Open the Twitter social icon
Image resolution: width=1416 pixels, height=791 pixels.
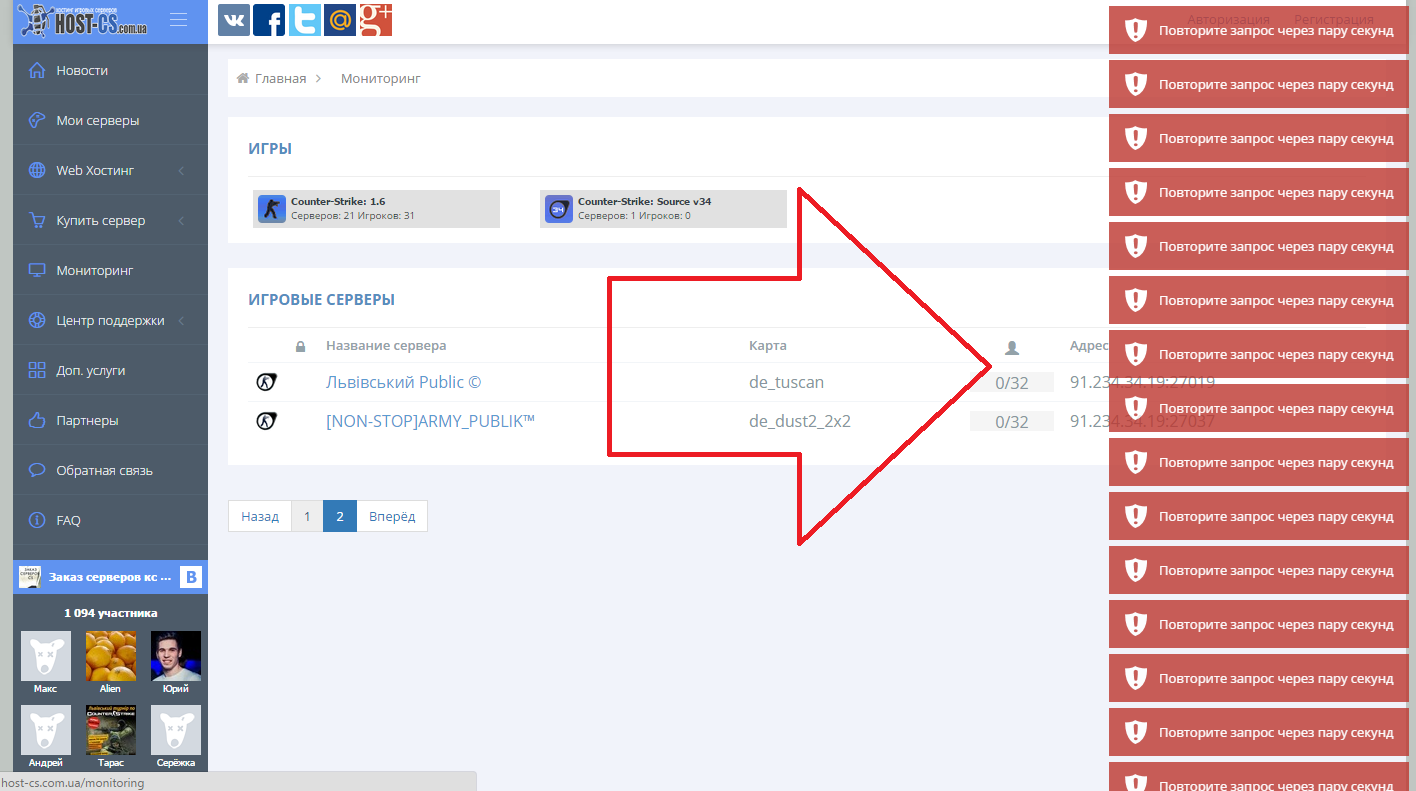pyautogui.click(x=305, y=20)
